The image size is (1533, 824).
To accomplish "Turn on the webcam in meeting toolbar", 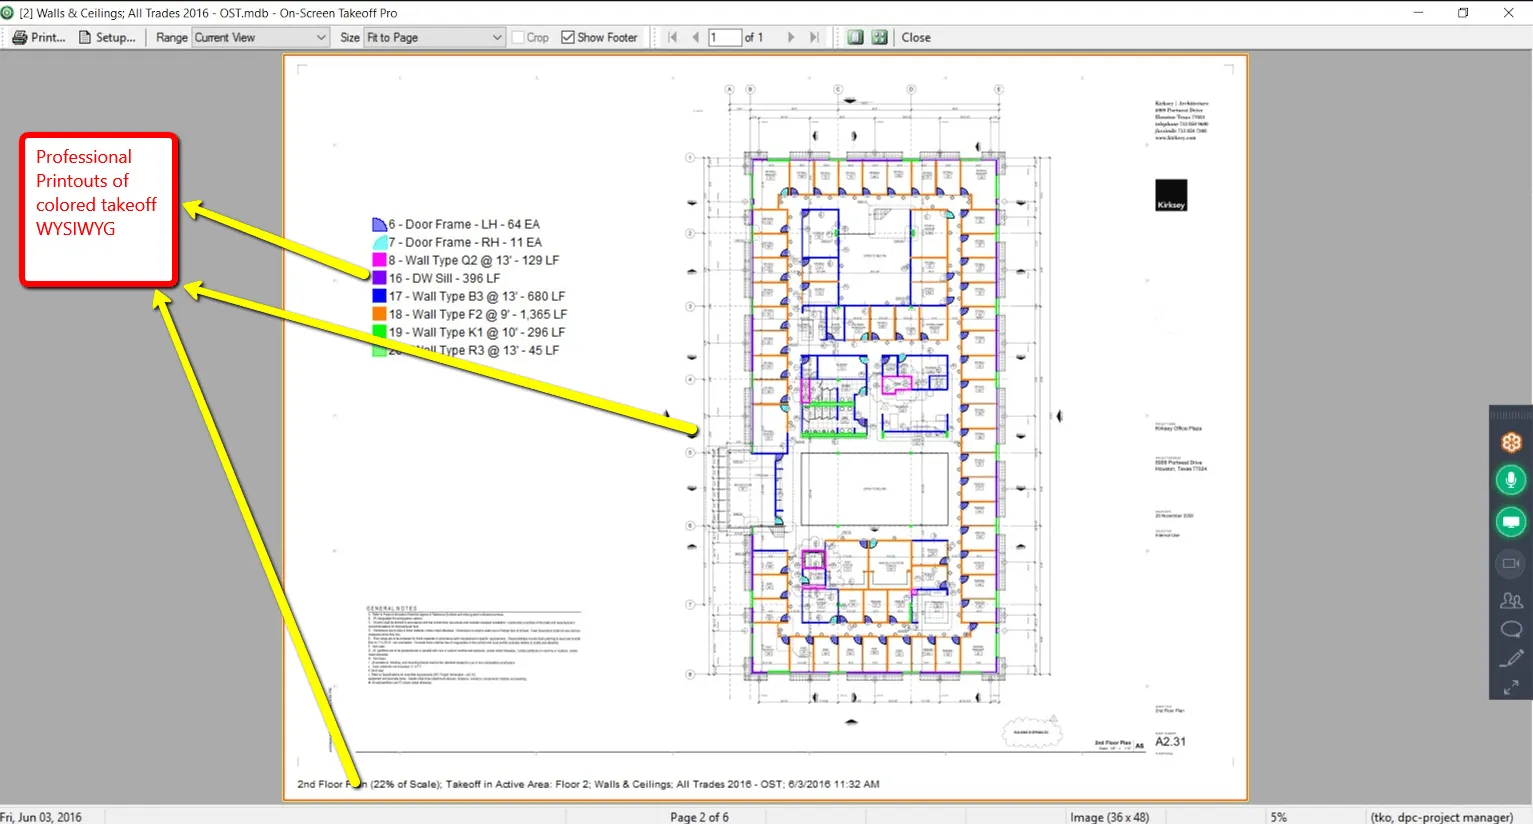I will coord(1511,563).
